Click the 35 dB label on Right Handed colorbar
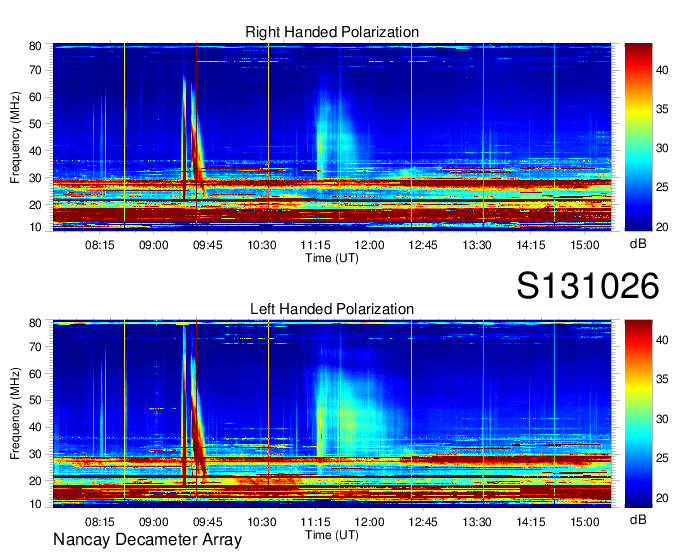 click(x=662, y=109)
